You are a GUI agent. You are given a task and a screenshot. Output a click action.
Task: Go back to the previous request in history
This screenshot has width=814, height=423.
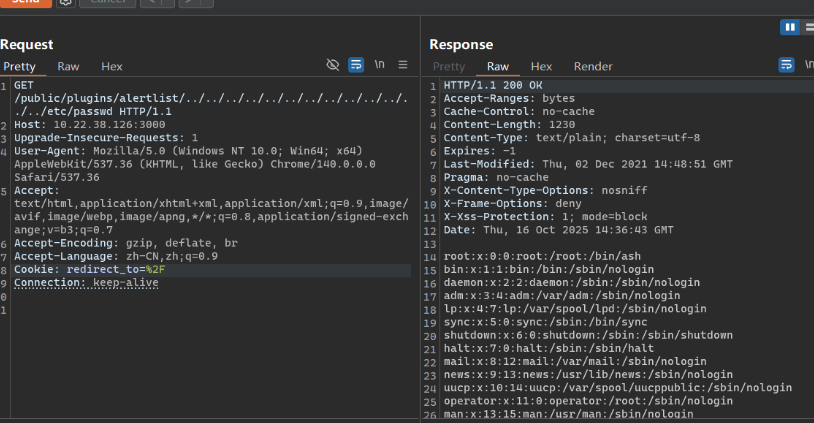[151, 3]
